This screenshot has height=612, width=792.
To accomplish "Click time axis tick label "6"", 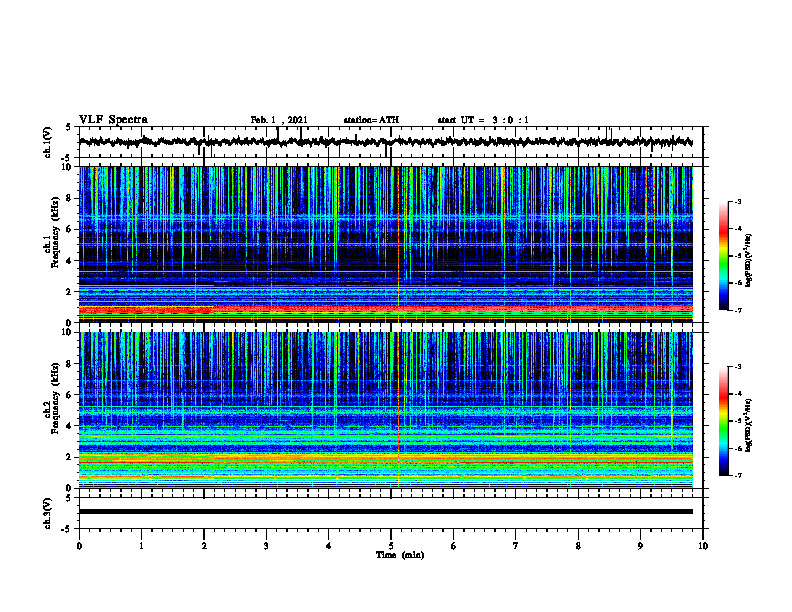I will (x=454, y=546).
